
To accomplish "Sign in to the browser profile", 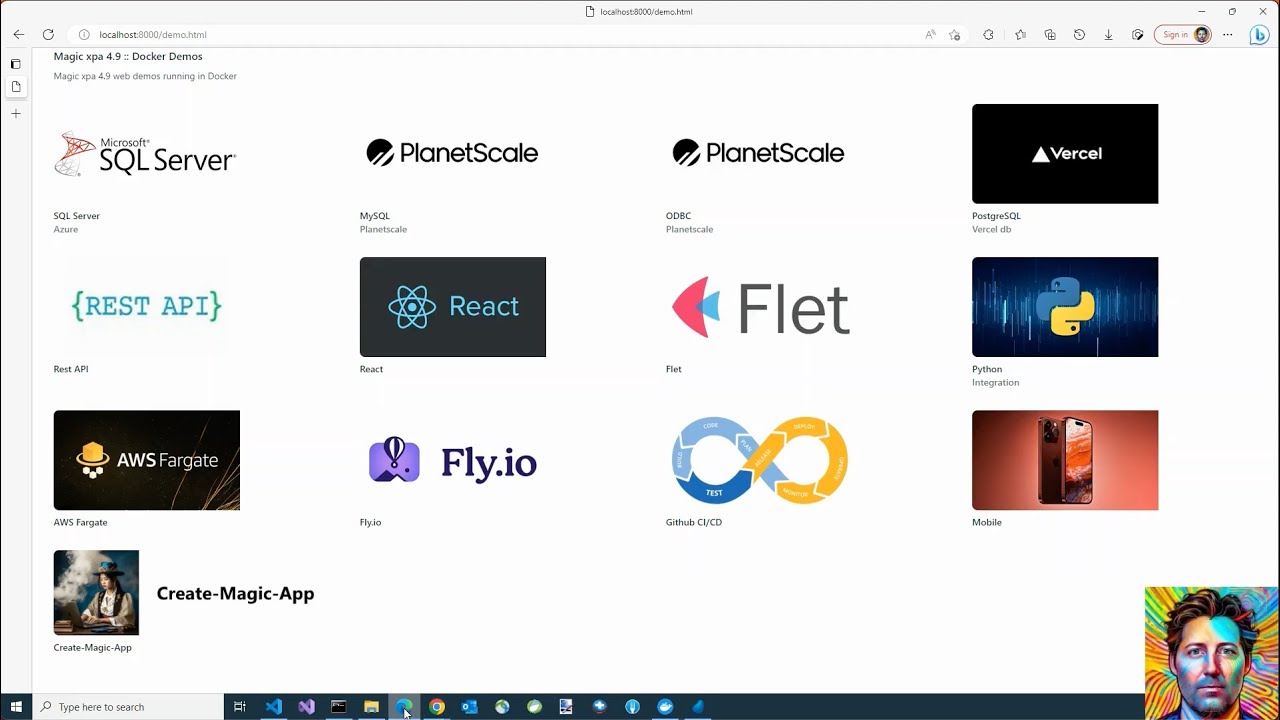I will pos(1182,34).
